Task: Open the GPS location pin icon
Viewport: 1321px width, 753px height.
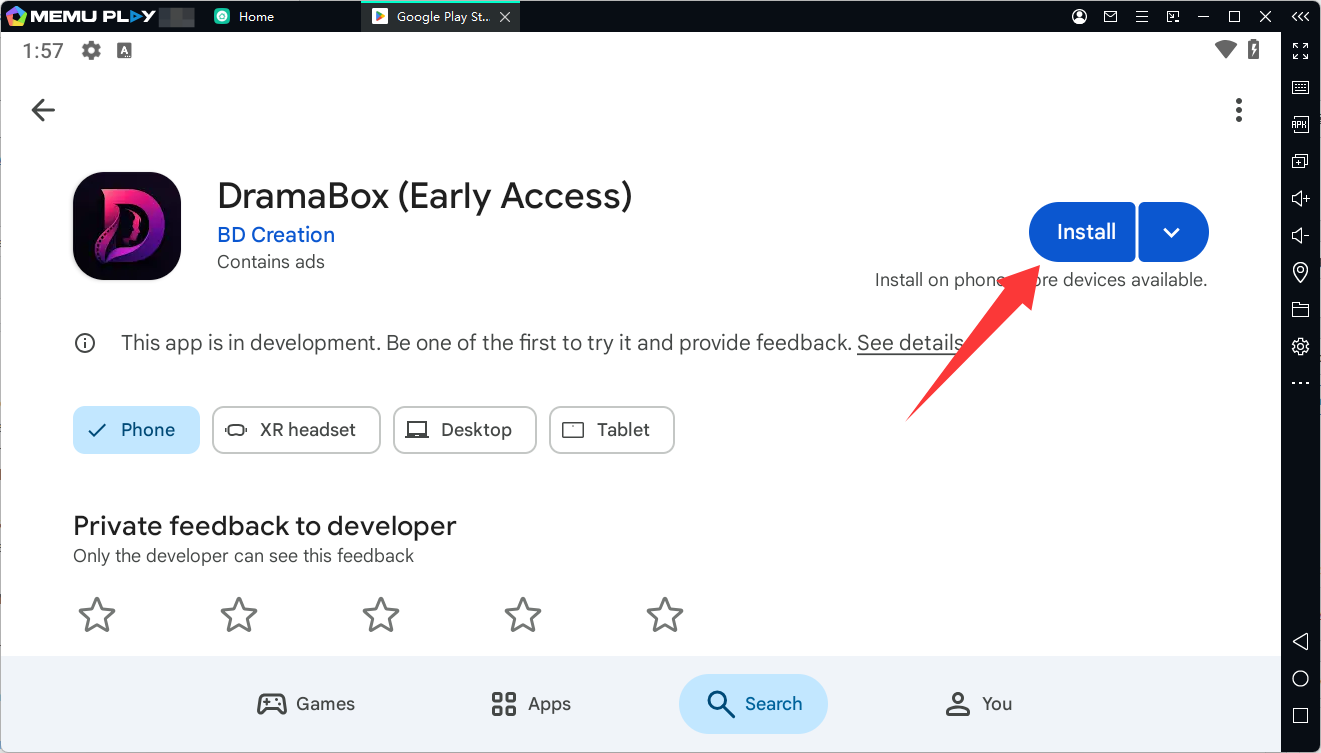Action: (1300, 272)
